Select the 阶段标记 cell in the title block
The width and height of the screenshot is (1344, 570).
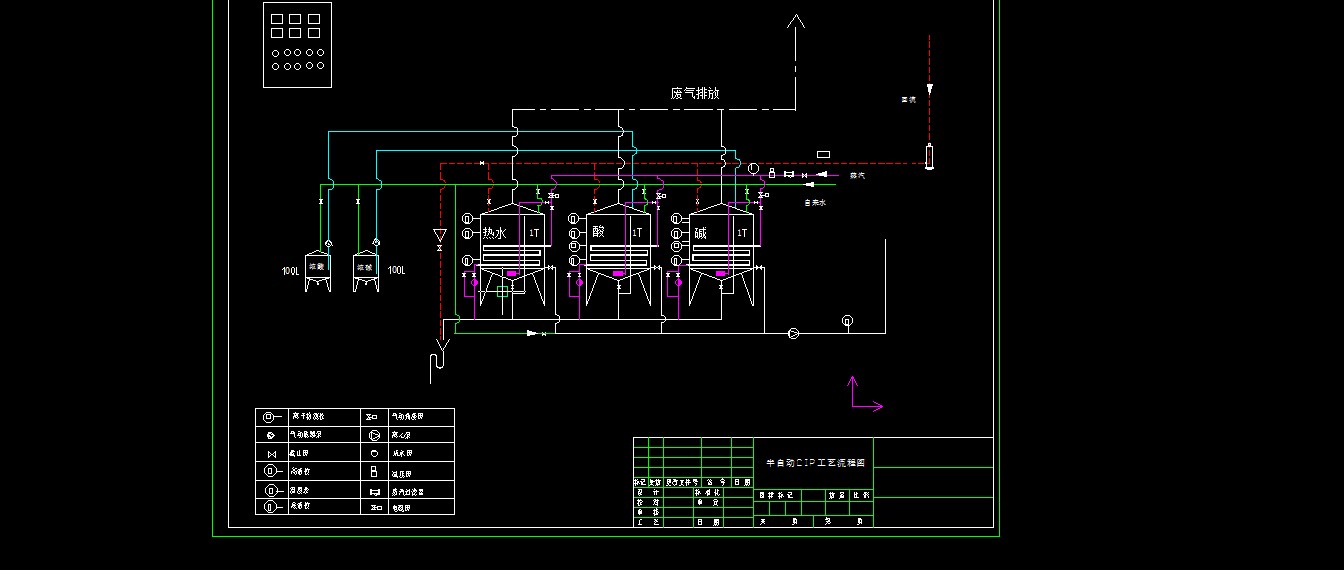click(x=777, y=495)
